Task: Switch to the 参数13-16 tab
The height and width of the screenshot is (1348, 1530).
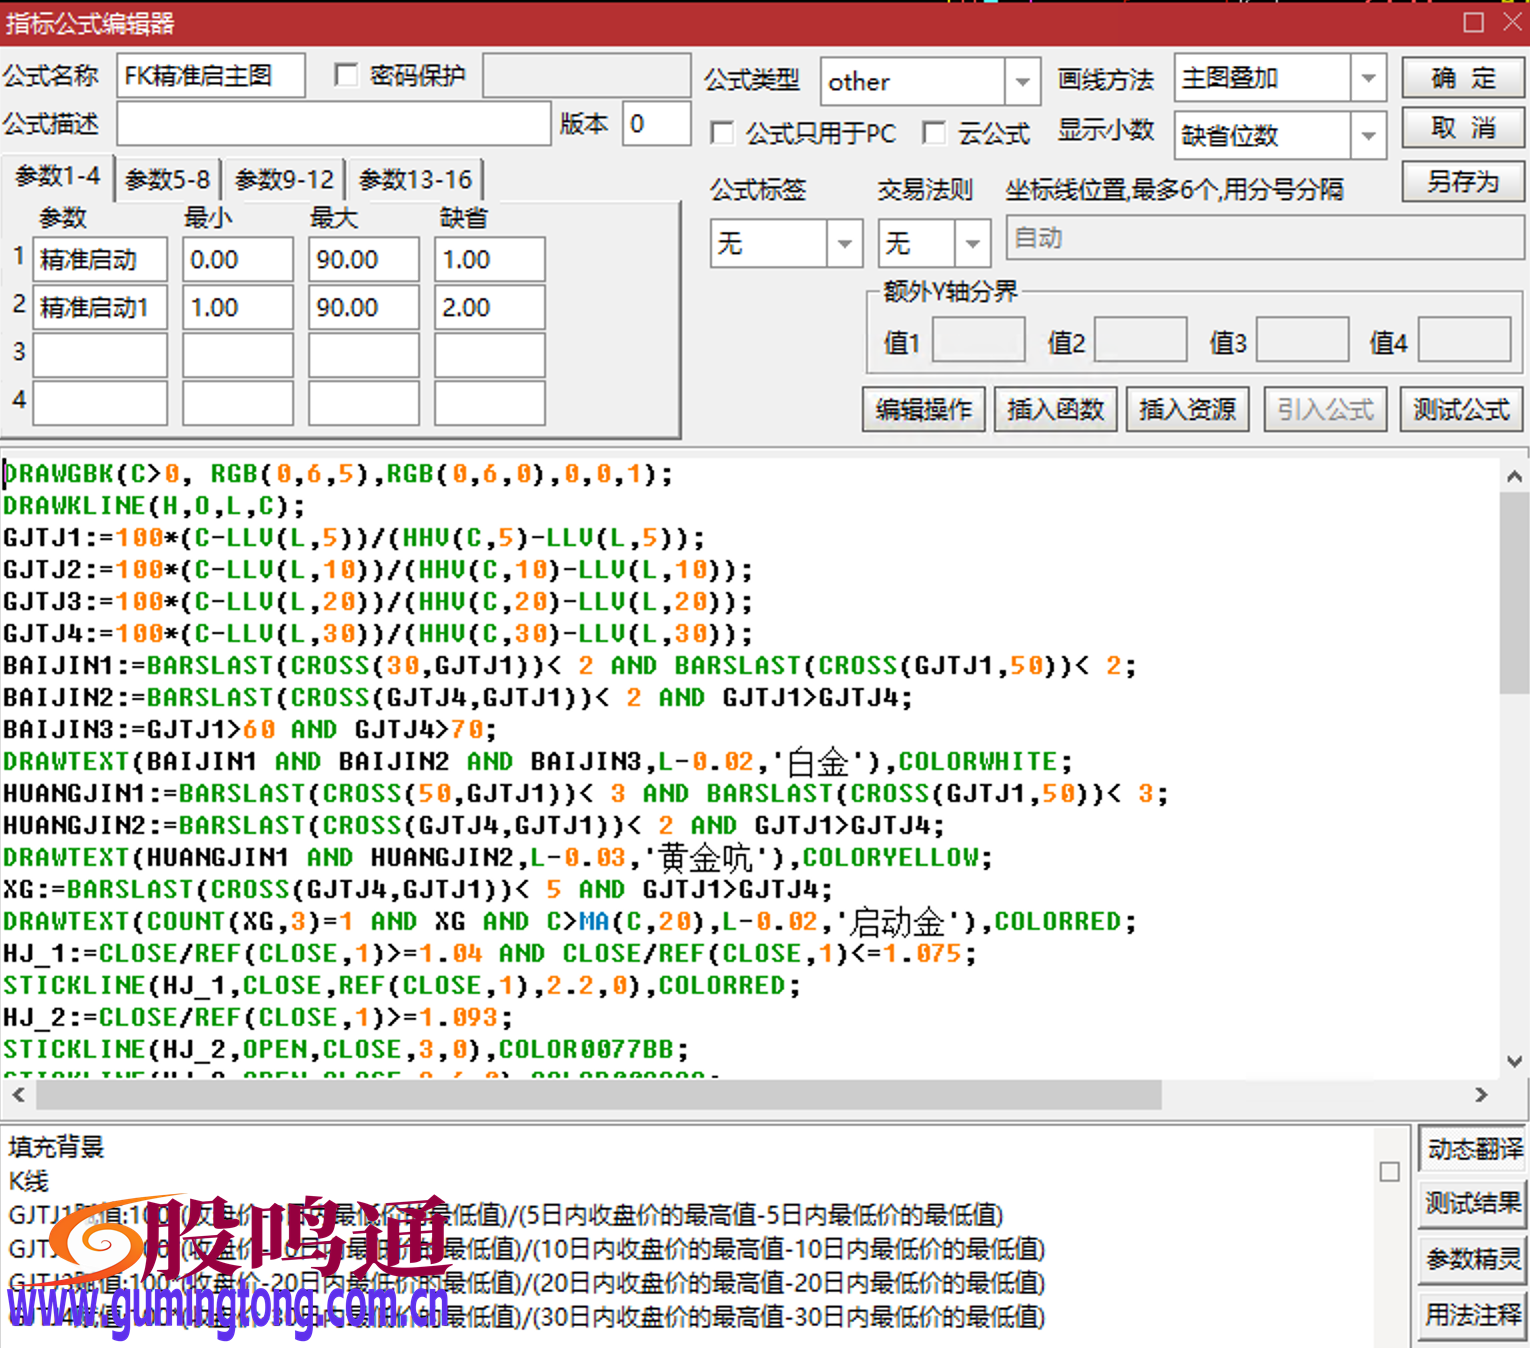Action: click(415, 179)
